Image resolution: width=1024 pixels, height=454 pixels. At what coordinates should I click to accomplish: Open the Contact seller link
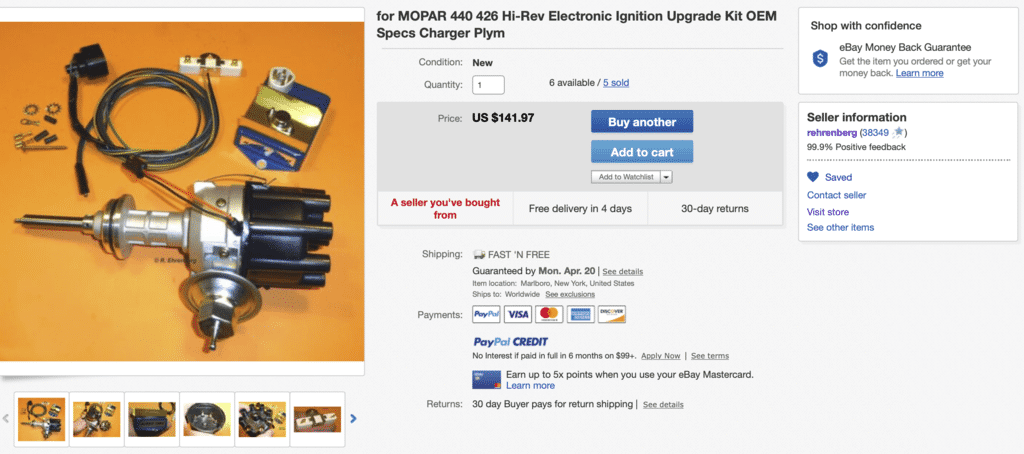[x=837, y=195]
